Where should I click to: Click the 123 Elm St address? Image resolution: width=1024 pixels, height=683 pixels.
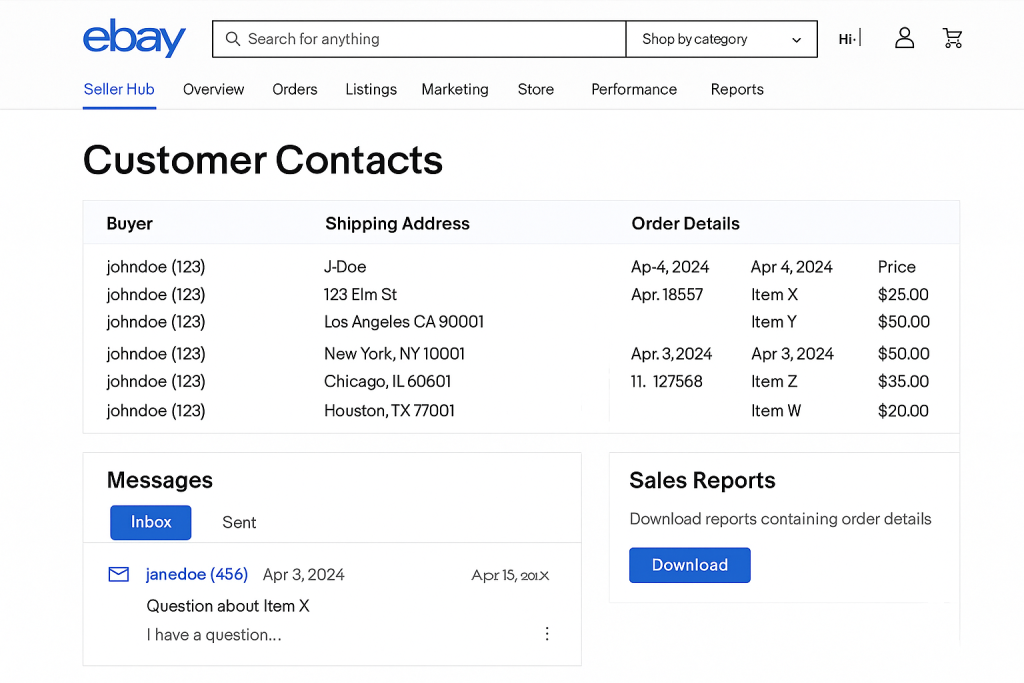point(360,294)
